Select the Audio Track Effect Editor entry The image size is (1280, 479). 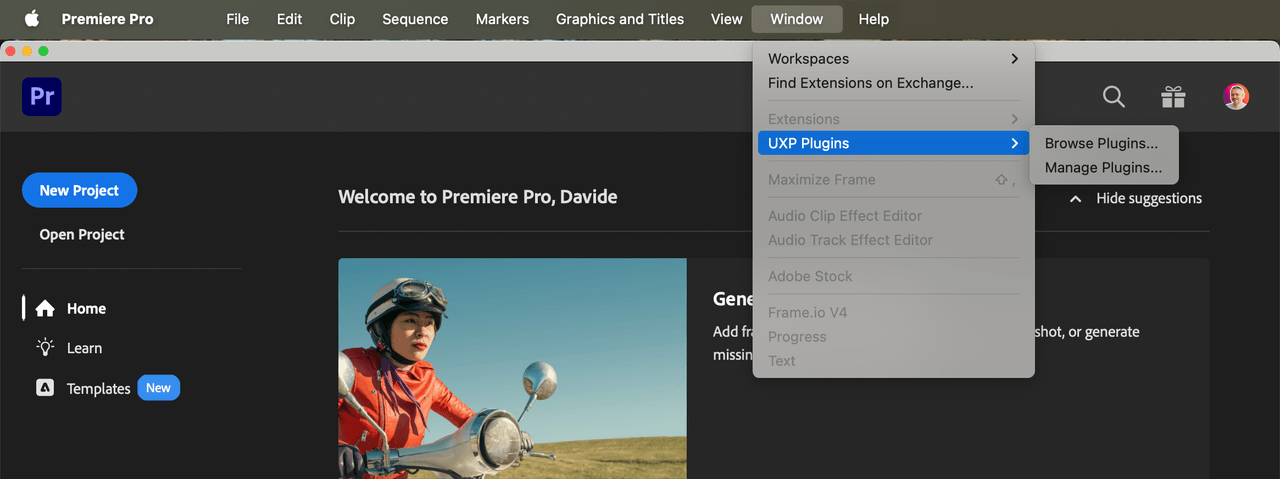pyautogui.click(x=894, y=240)
